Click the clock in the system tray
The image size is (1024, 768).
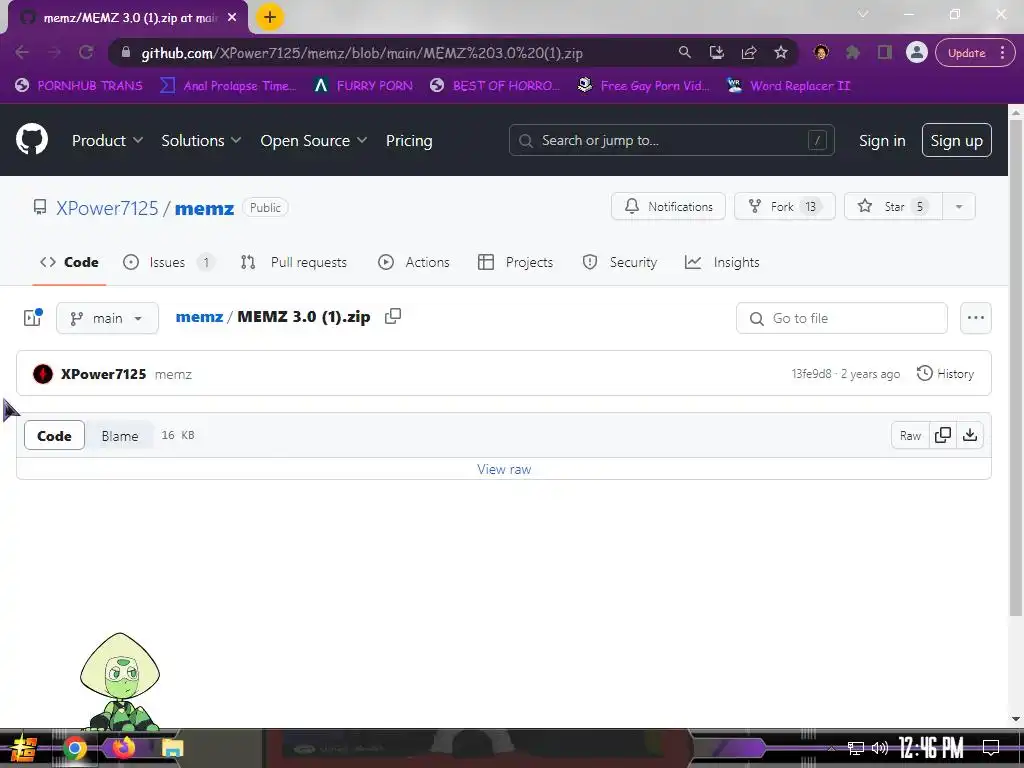[x=931, y=748]
